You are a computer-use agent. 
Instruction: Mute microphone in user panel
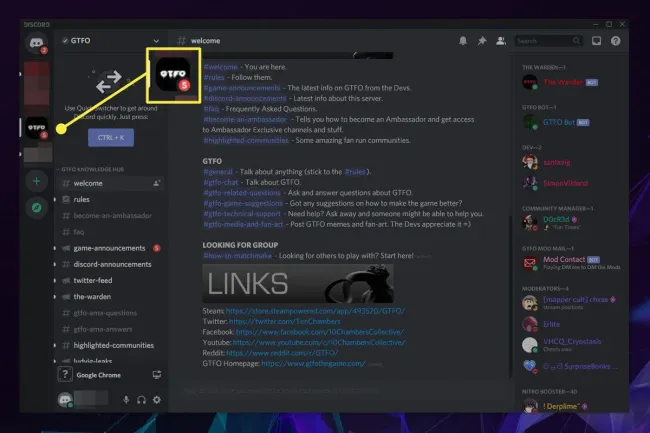point(126,399)
